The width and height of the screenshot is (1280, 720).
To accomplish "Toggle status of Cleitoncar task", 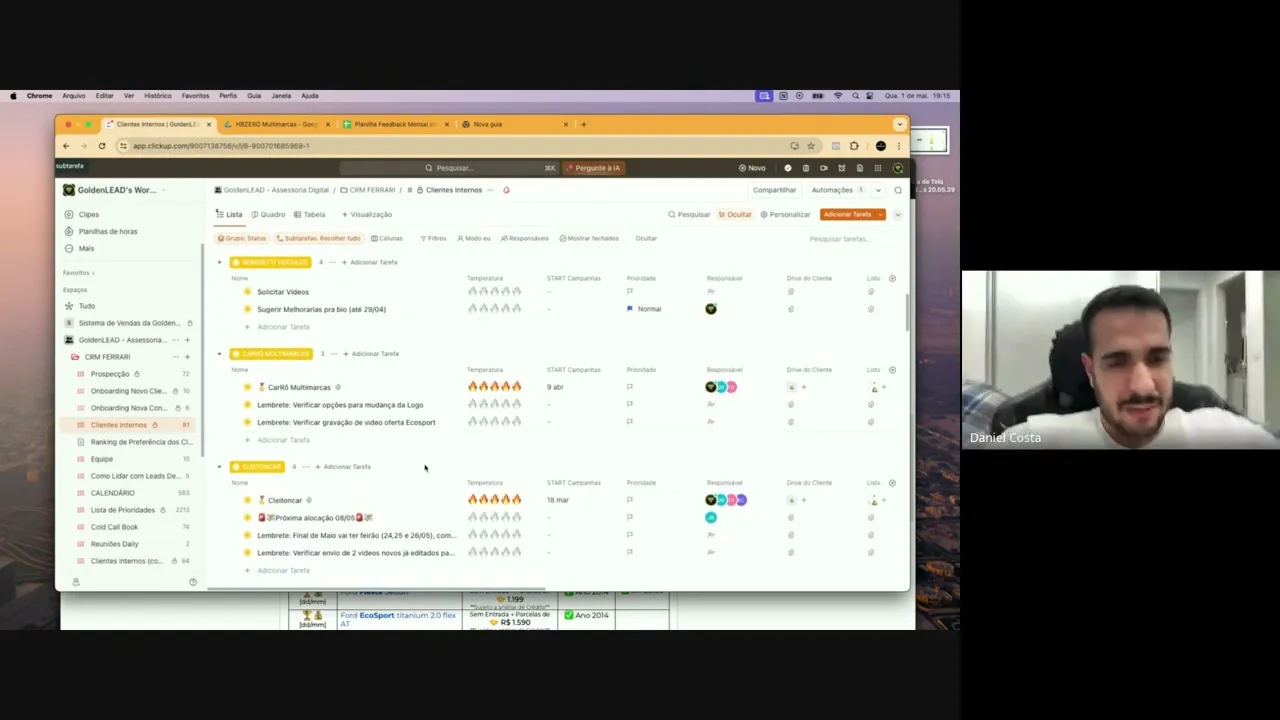I will 247,500.
